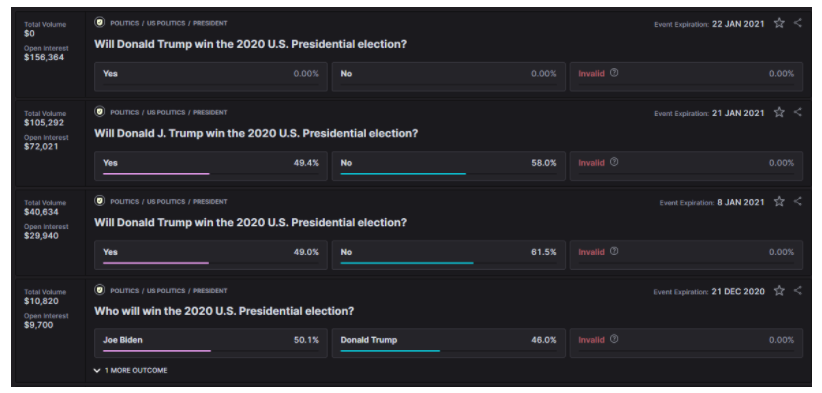The height and width of the screenshot is (393, 822).
Task: Click Invalid help icon in first market
Action: point(614,73)
